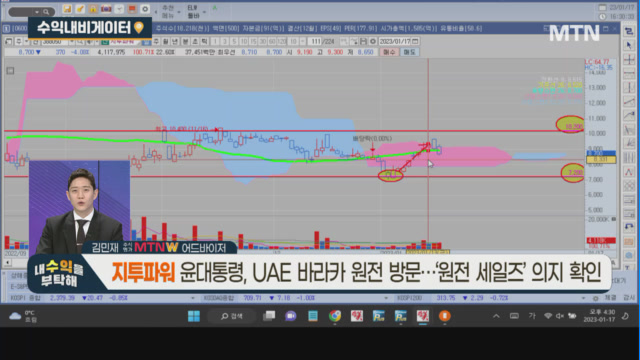
Task: Click the horizontal scrollbar left arrow under chart
Action: point(7,262)
